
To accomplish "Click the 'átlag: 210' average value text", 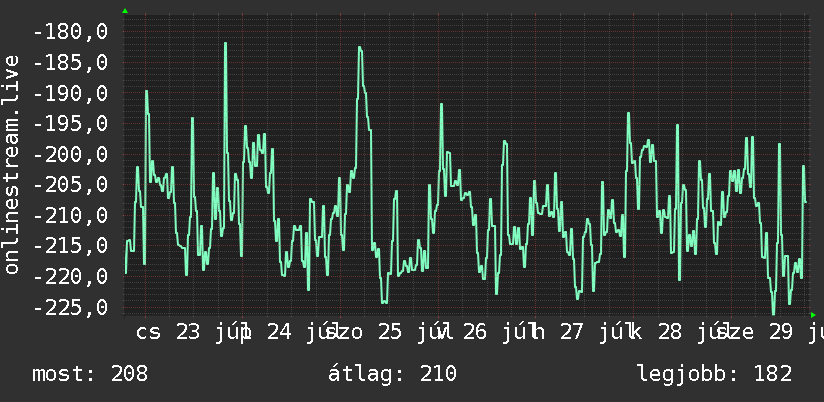I will pos(392,374).
